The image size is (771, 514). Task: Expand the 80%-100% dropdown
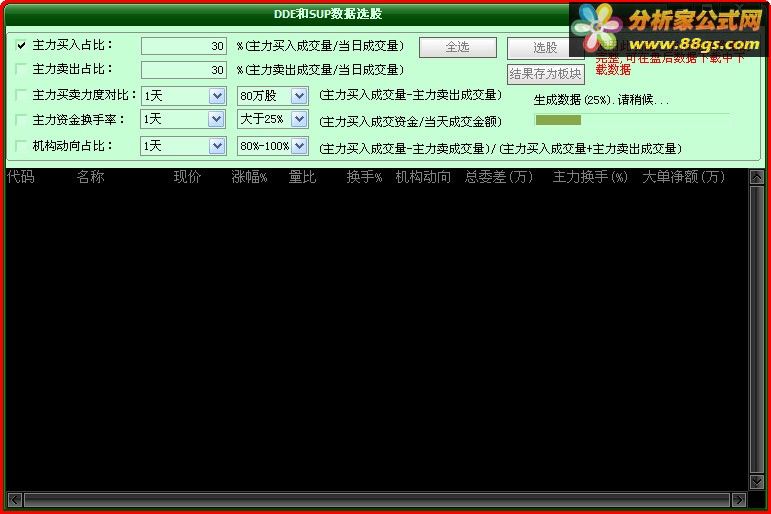pos(299,146)
